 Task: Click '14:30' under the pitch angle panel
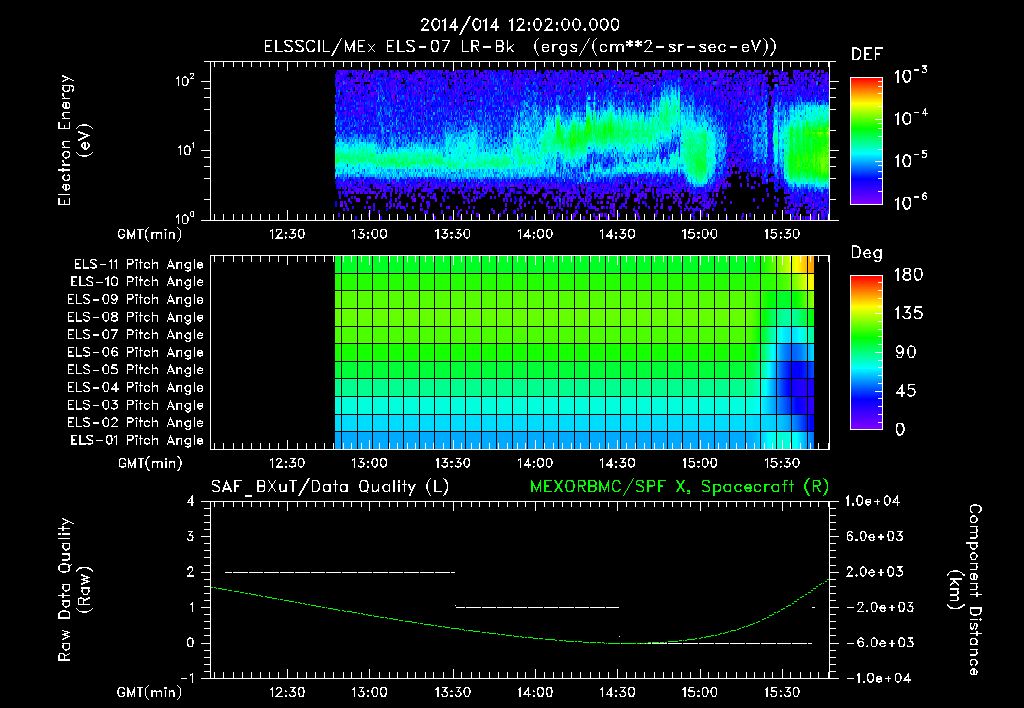coord(617,464)
